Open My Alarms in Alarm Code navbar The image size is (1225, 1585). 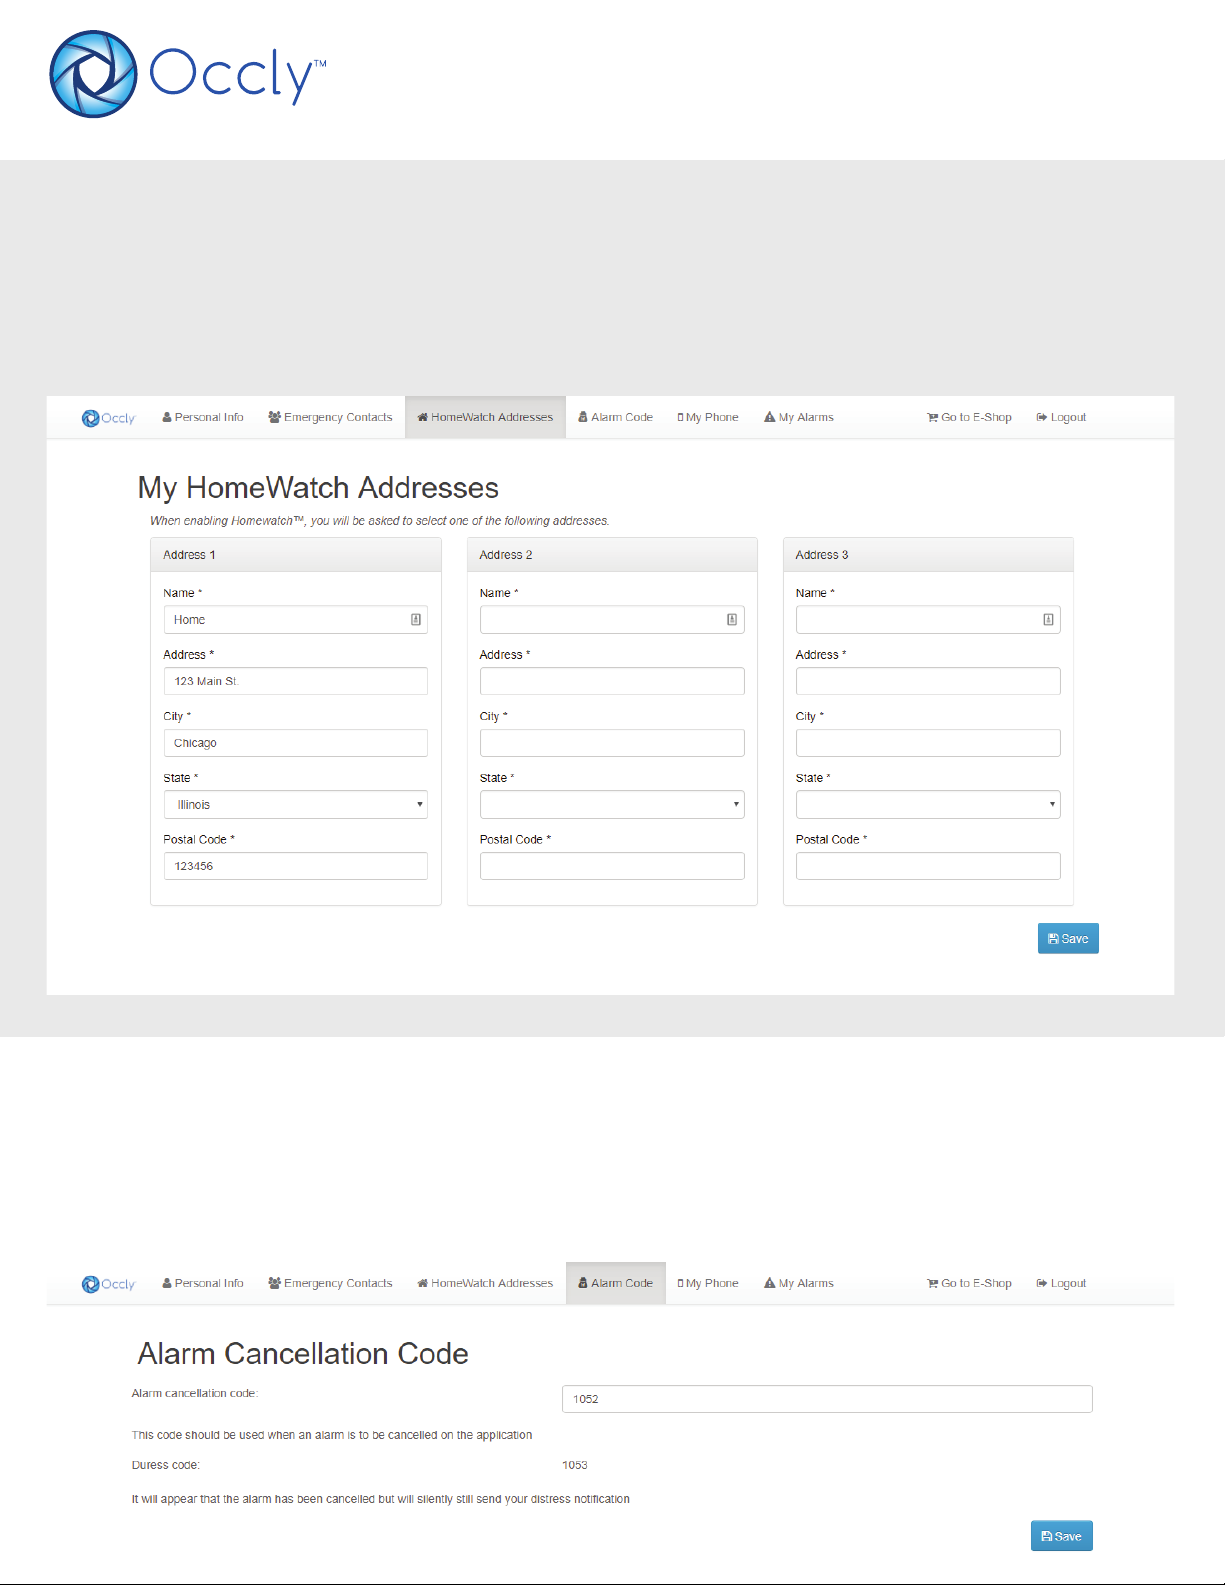tap(799, 1283)
